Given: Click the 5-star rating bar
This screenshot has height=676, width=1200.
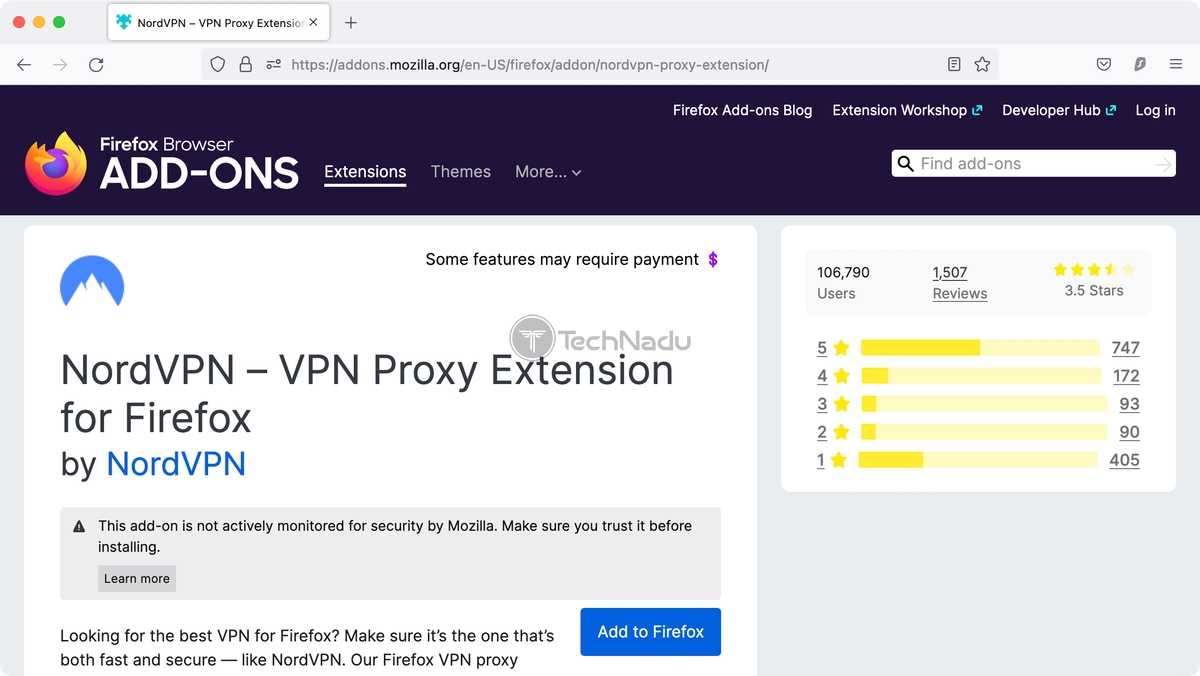Looking at the screenshot, I should (980, 348).
